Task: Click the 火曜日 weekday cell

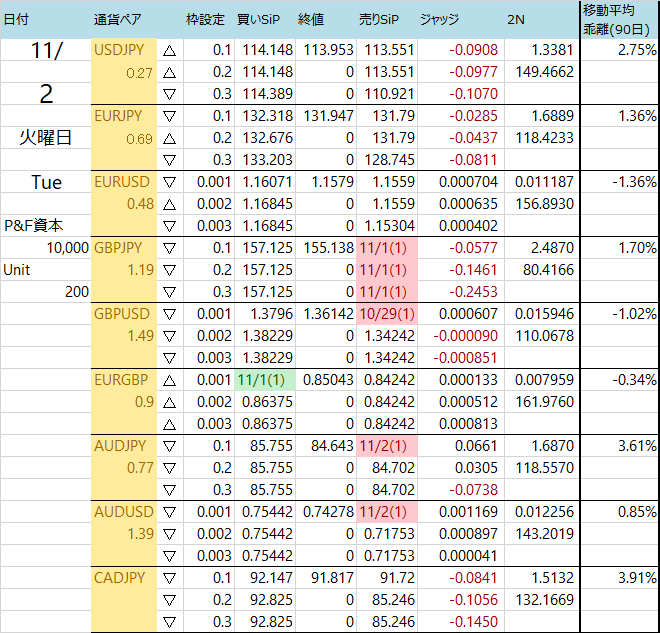Action: tap(45, 138)
